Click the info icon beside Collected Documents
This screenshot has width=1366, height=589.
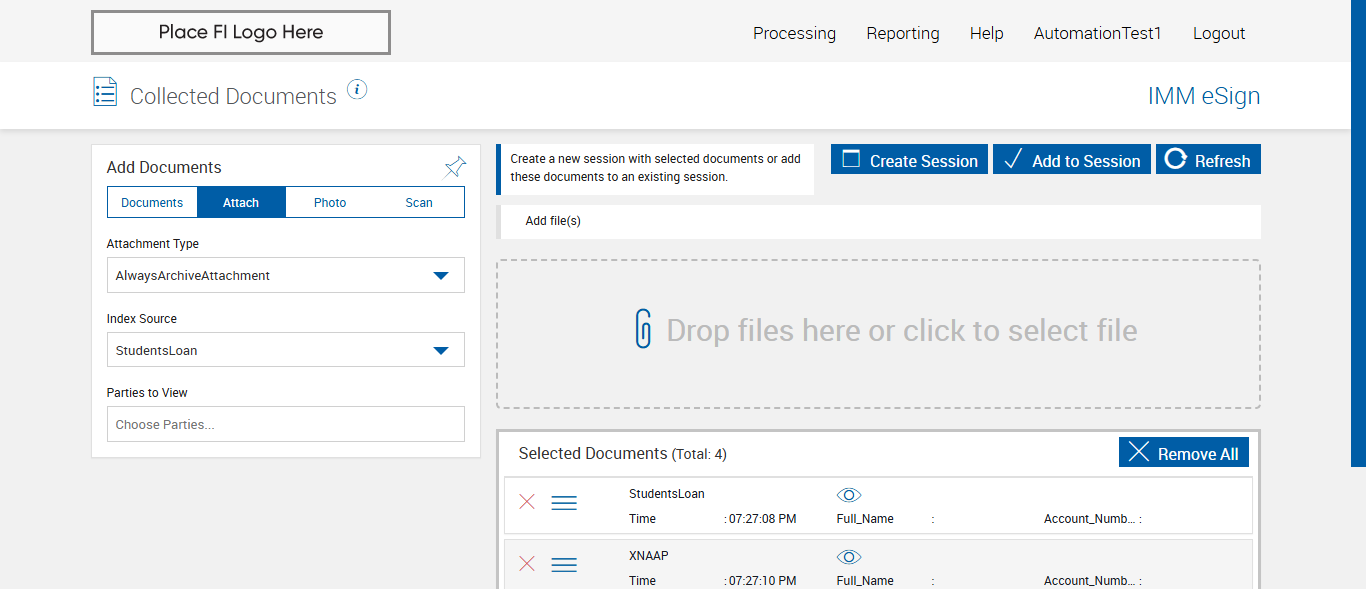(357, 90)
